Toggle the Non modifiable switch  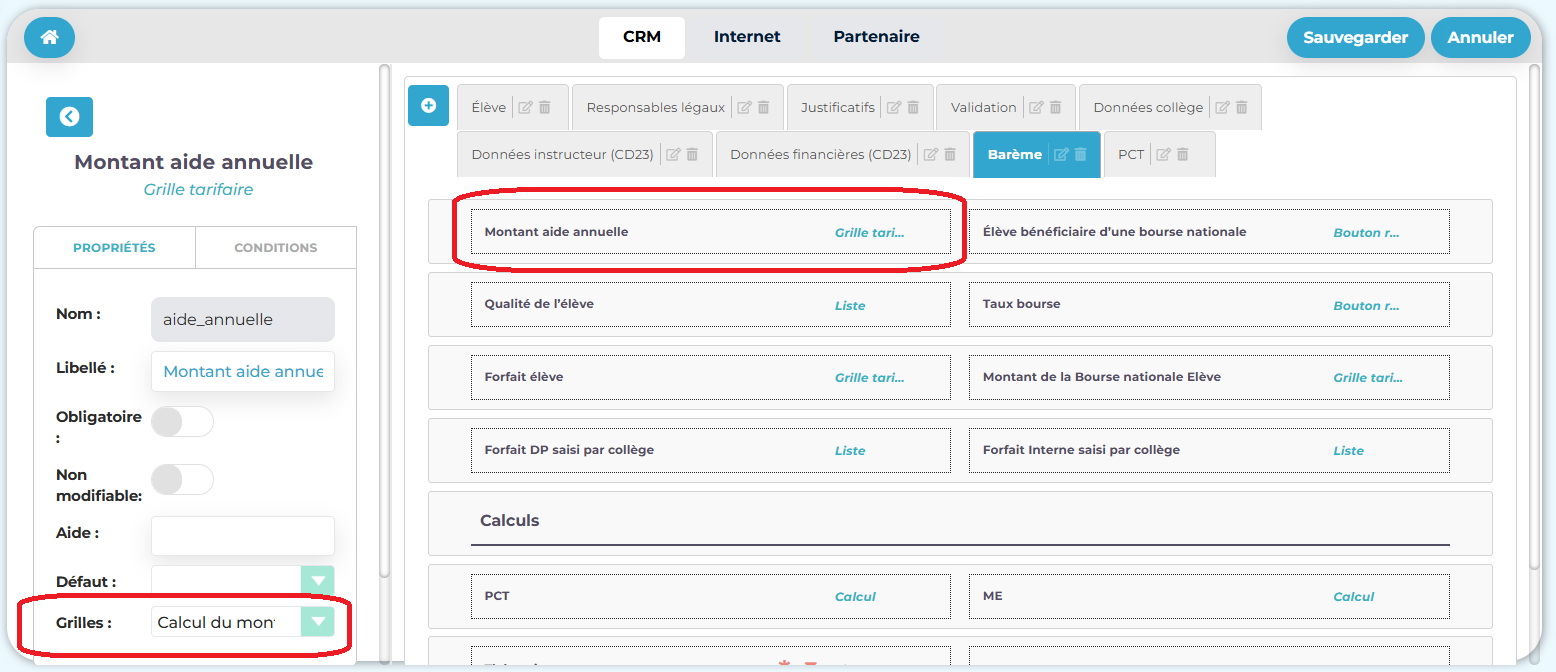[182, 480]
